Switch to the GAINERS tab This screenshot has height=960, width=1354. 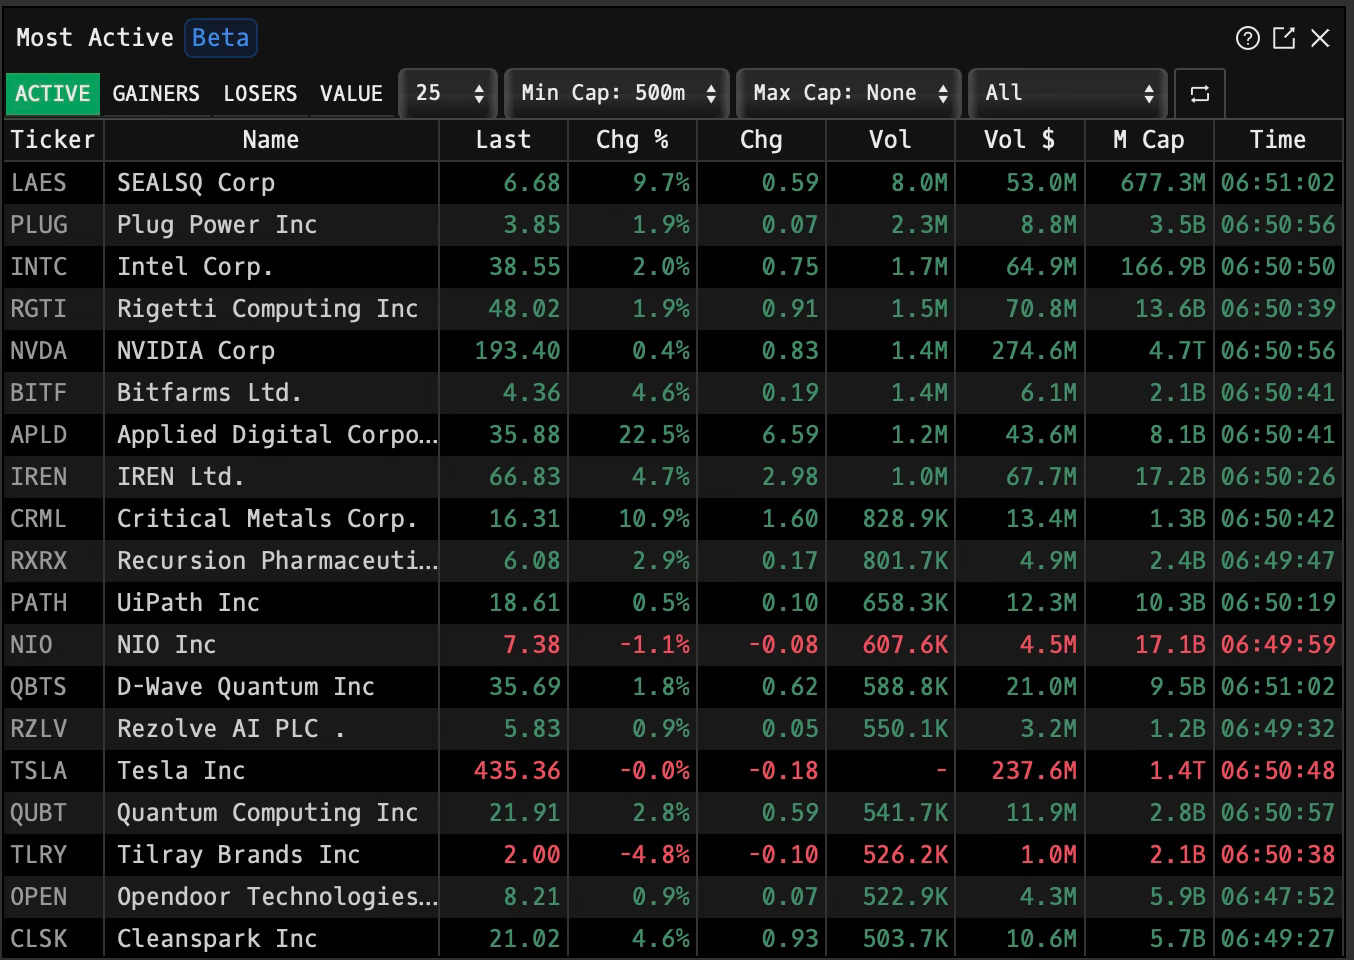coord(156,94)
